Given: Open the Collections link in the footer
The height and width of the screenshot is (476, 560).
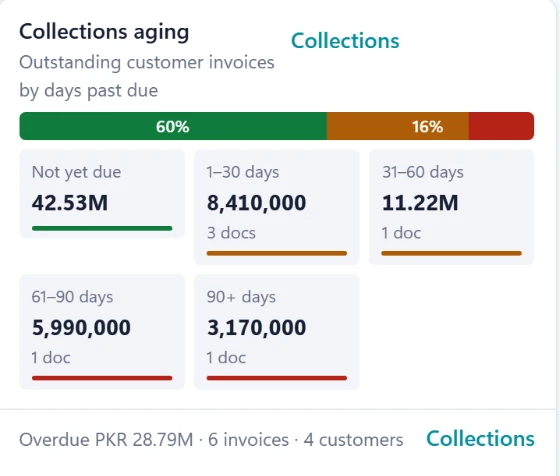Looking at the screenshot, I should tap(480, 439).
